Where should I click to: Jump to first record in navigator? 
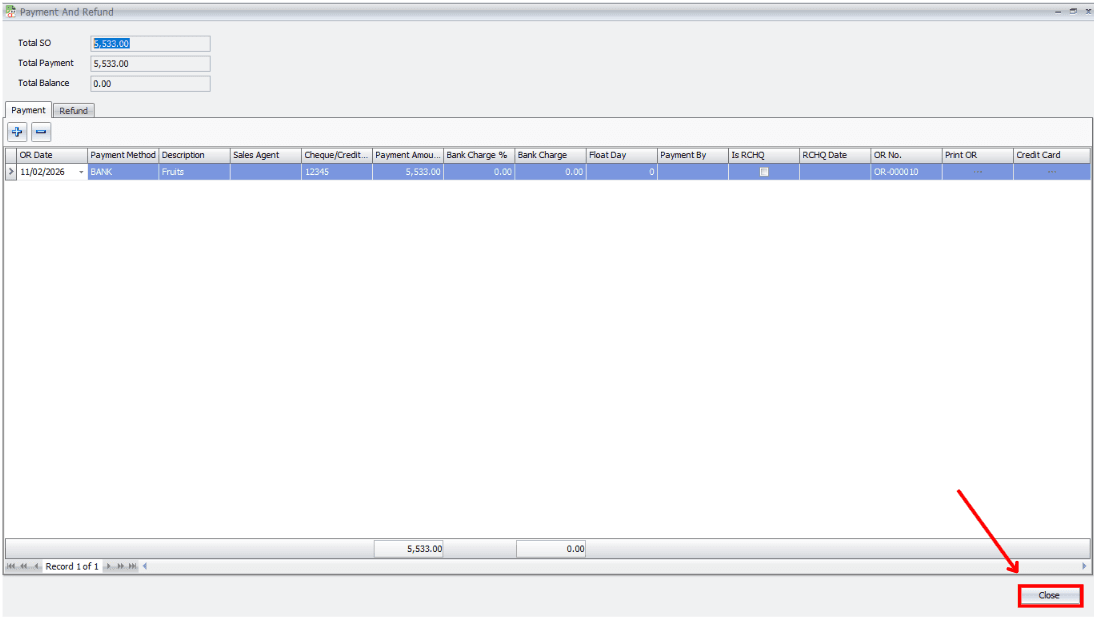pyautogui.click(x=11, y=567)
